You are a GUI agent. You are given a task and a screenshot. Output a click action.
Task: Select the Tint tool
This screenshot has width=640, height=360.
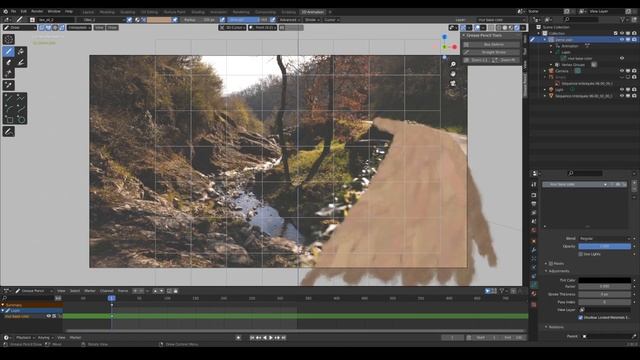tap(21, 62)
